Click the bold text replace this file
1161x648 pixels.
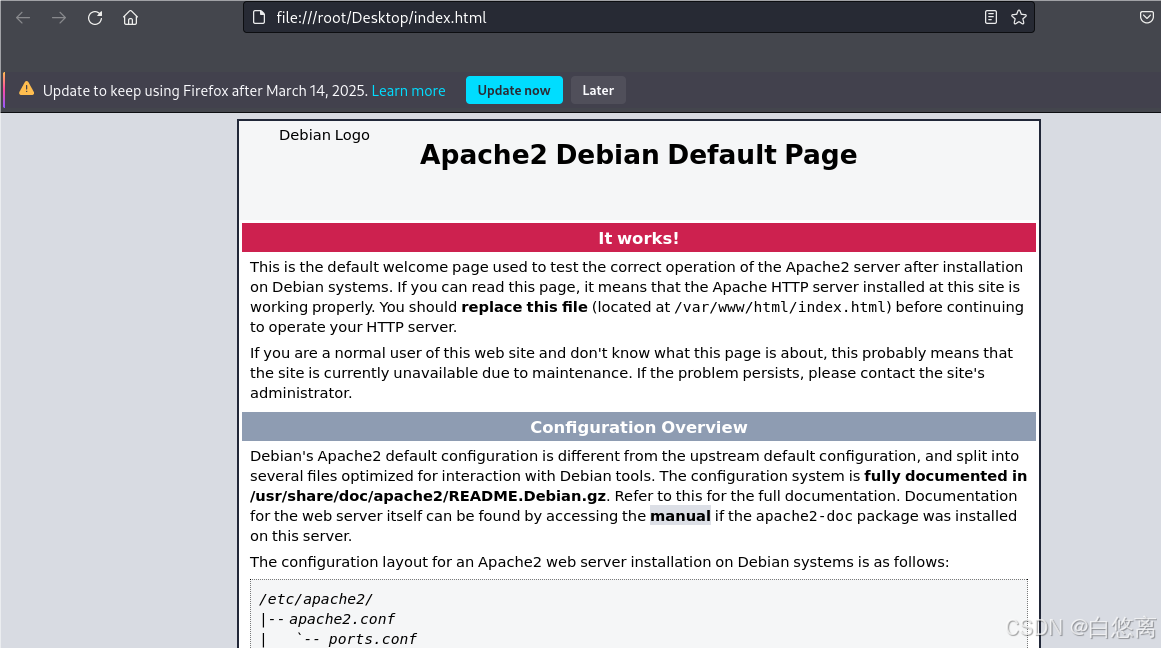point(524,307)
